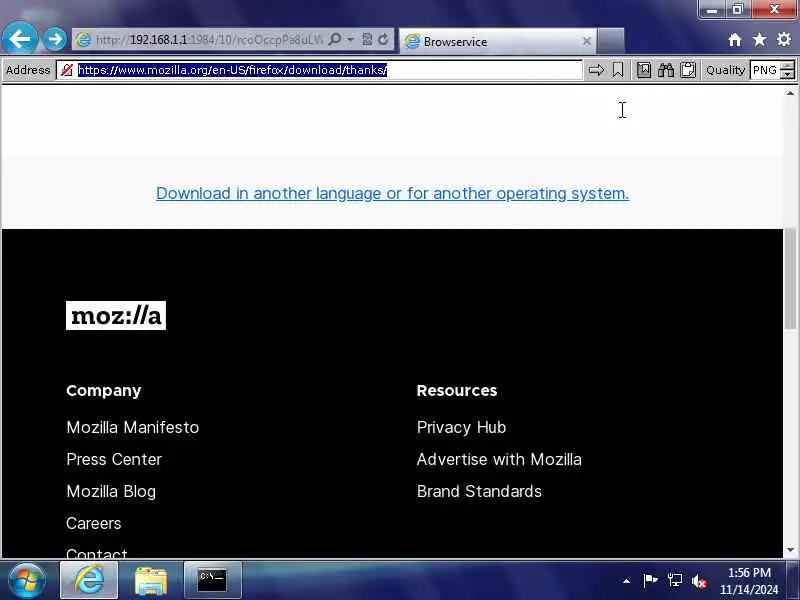Increase Quality with the up stepper arrow
This screenshot has width=800, height=600.
(788, 65)
